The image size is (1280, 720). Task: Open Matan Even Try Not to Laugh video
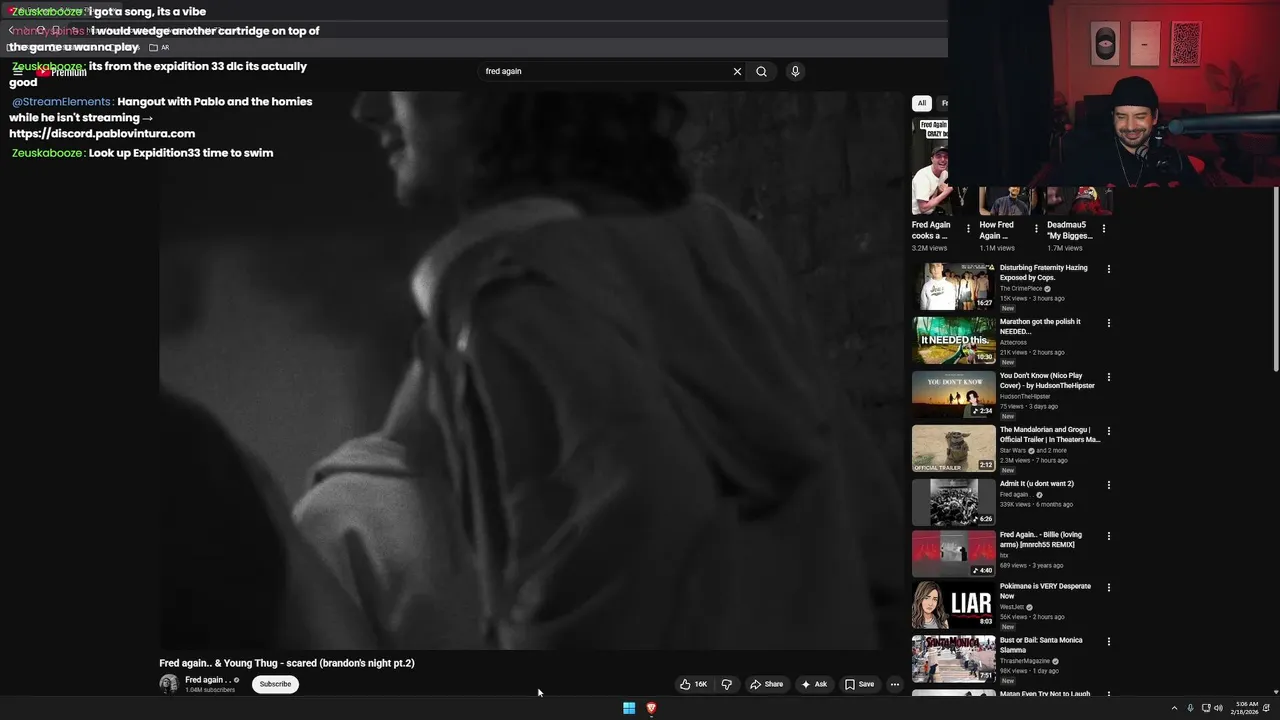(1045, 694)
